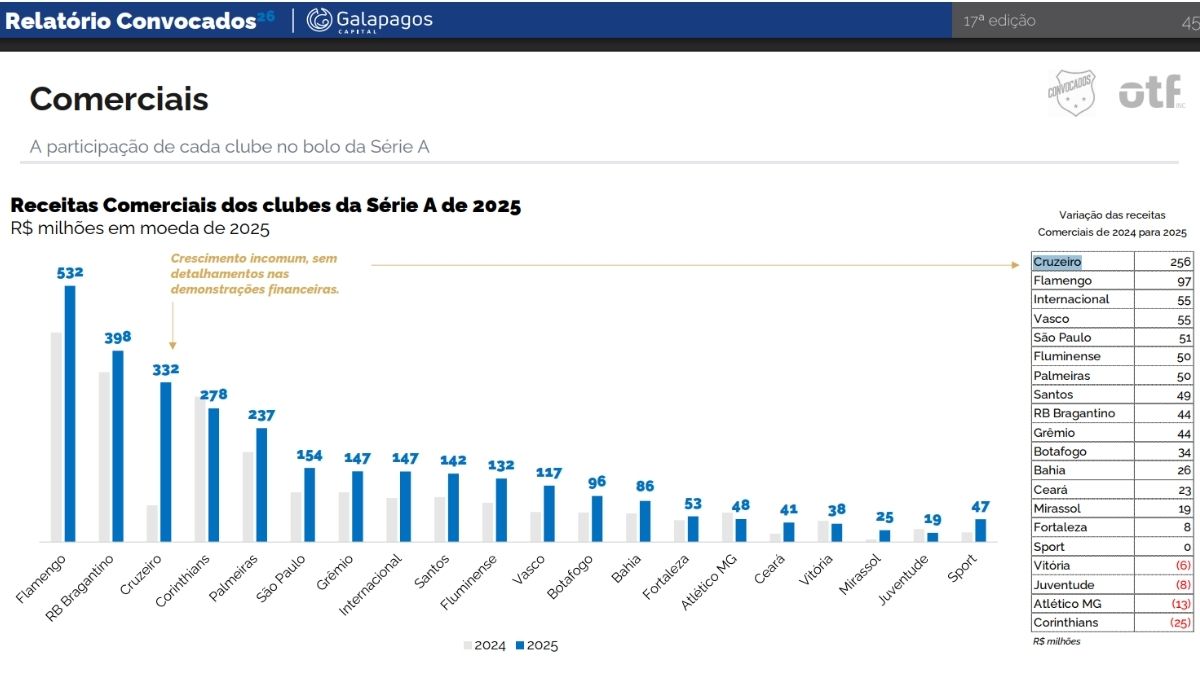Viewport: 1200px width, 675px height.
Task: Click 'Internacional' in the variation table
Action: coord(1071,299)
